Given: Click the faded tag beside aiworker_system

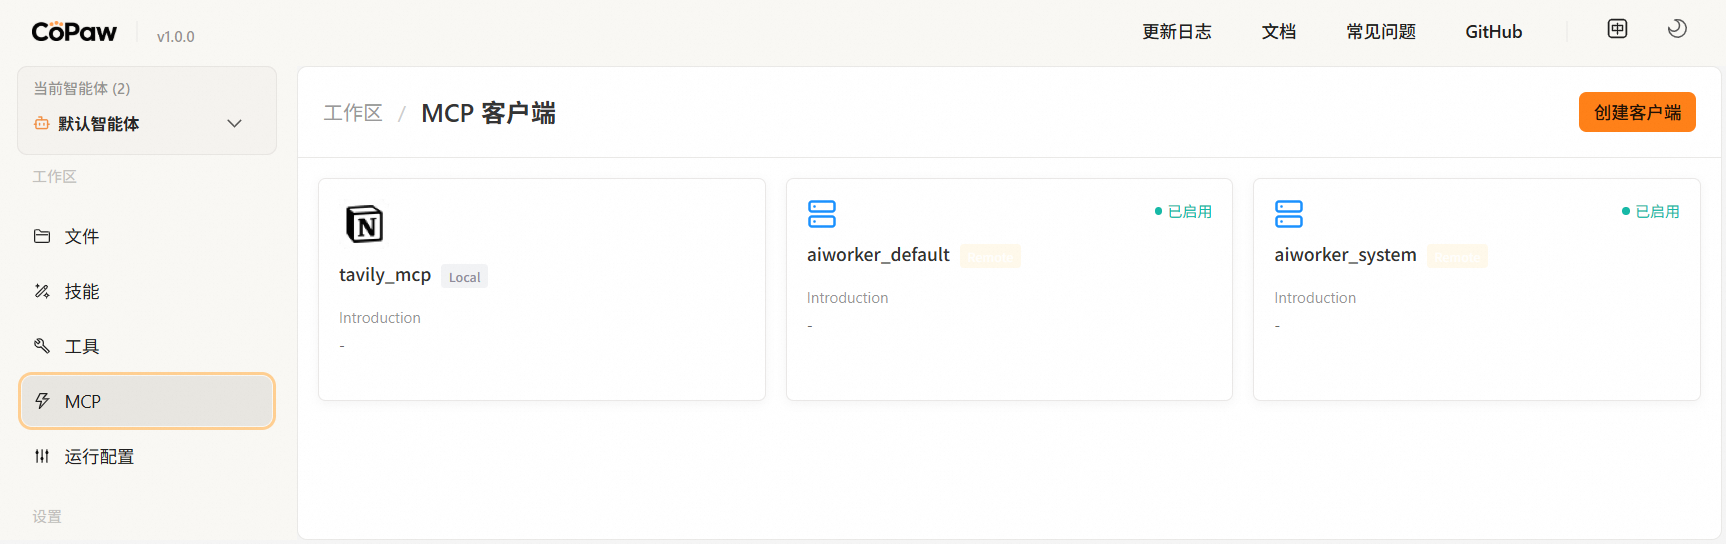Looking at the screenshot, I should pyautogui.click(x=1457, y=257).
